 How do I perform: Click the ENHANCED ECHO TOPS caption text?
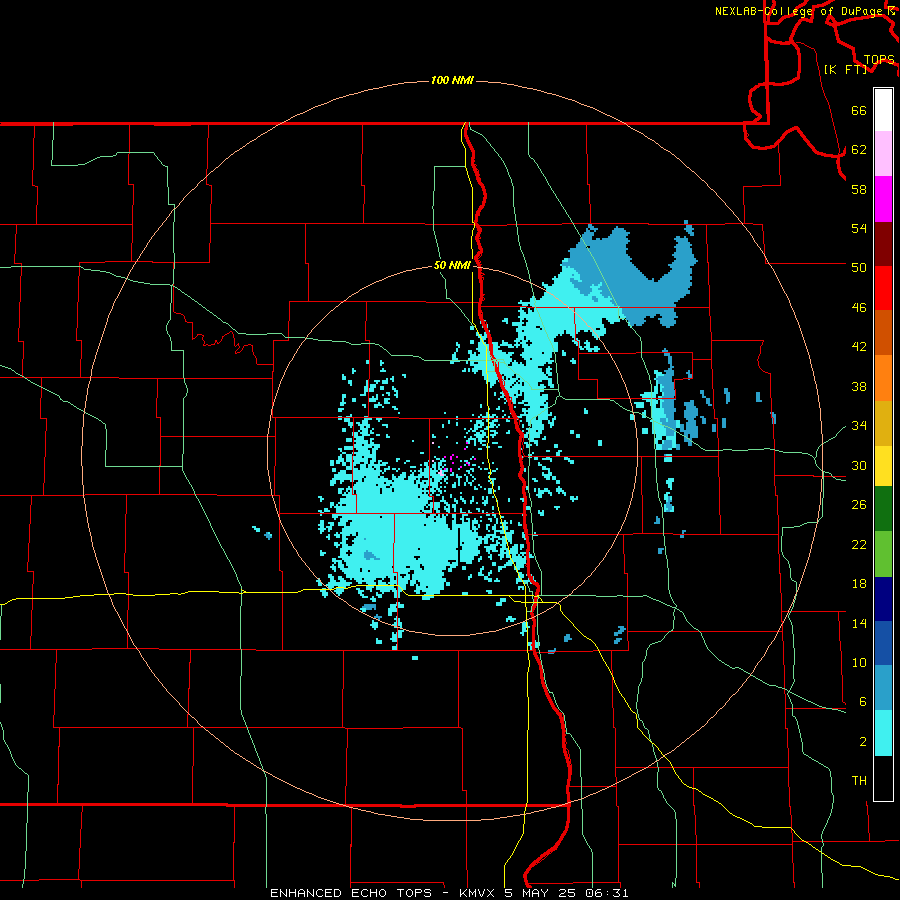[350, 893]
